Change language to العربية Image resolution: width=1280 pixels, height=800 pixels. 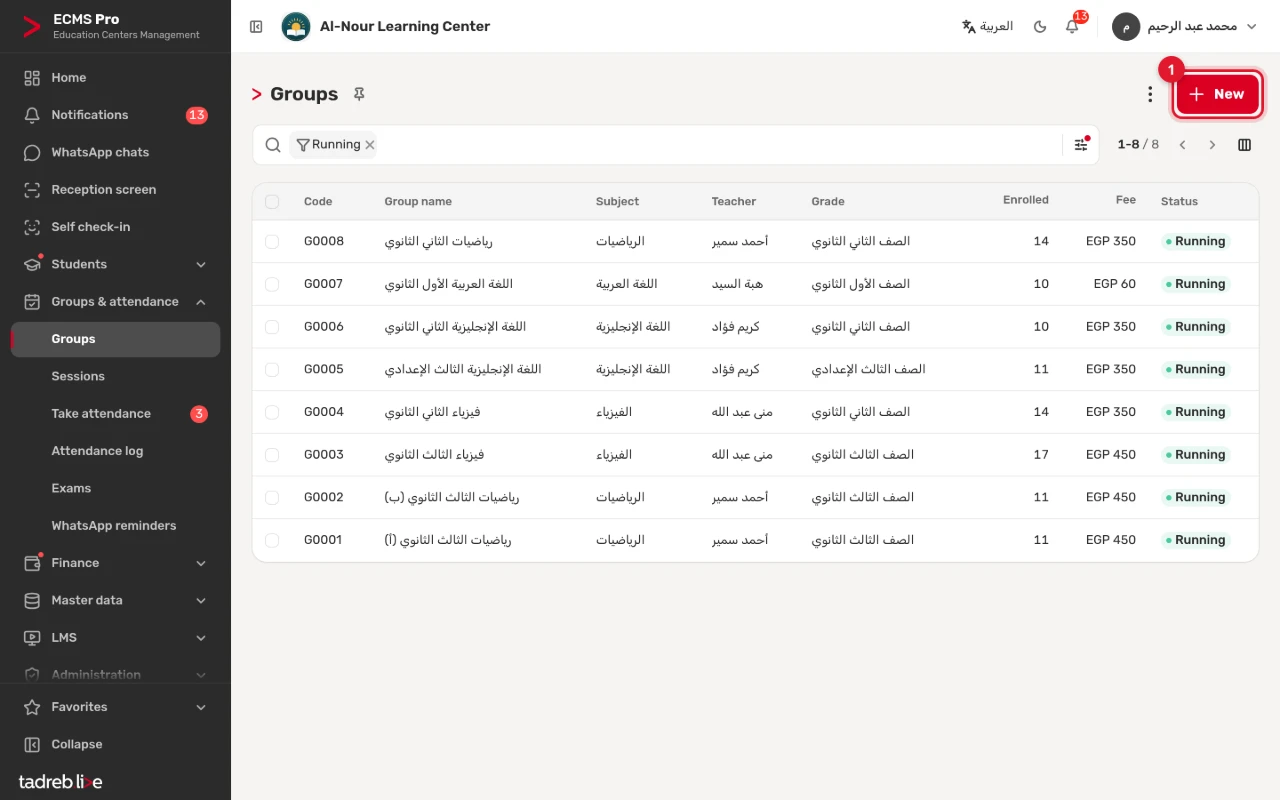coord(987,27)
